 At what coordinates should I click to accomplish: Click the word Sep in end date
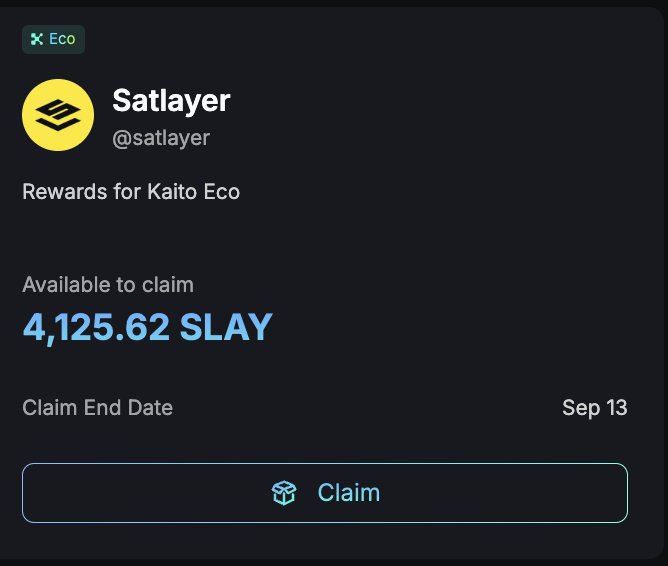(x=581, y=407)
